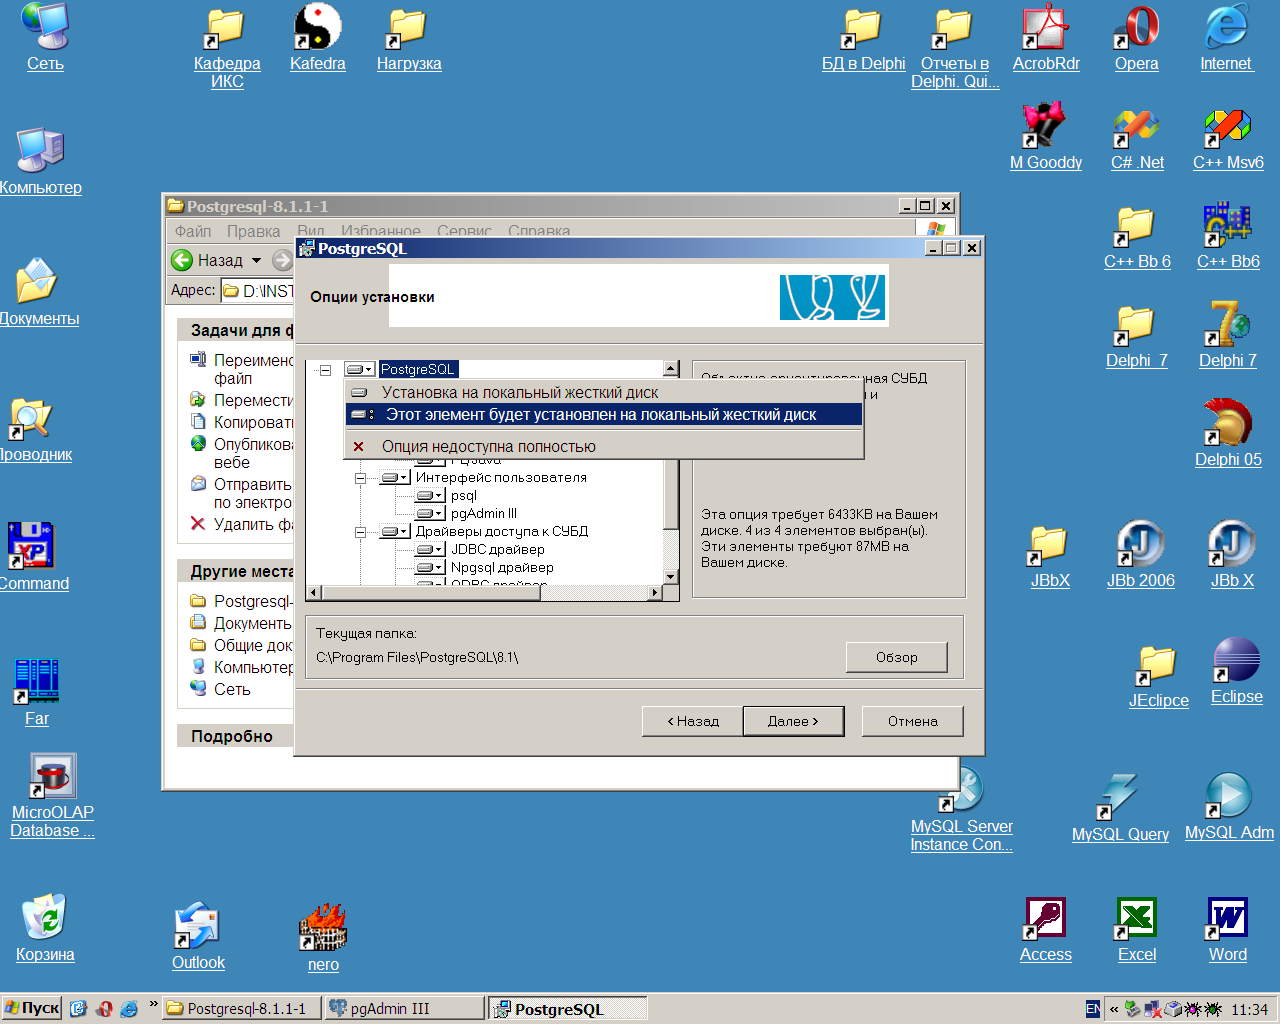This screenshot has height=1024, width=1280.
Task: Open the MicroOLAP Database shortcut
Action: (52, 796)
